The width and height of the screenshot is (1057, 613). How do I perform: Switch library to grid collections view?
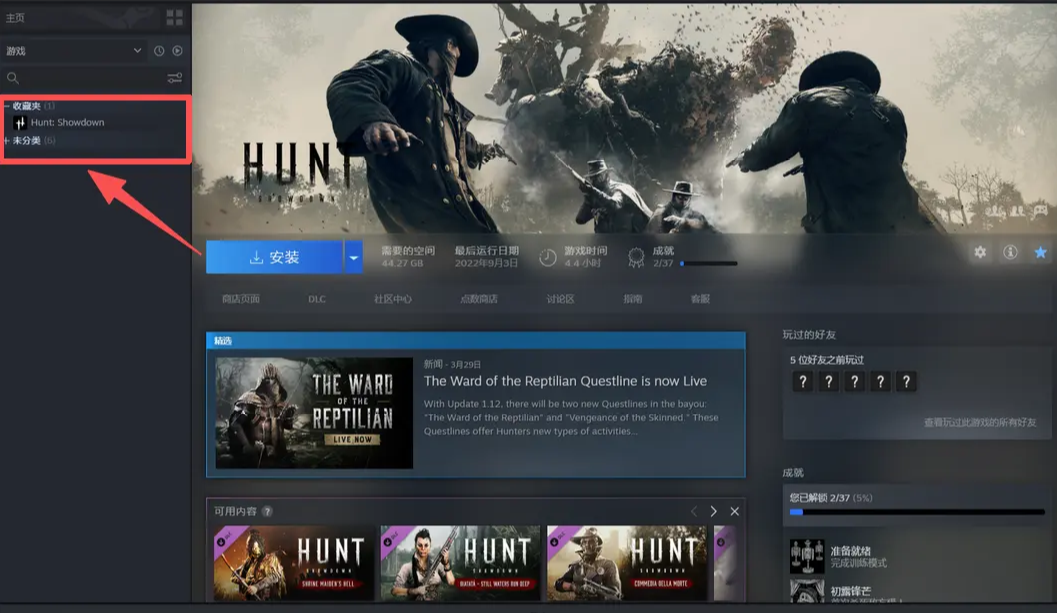pyautogui.click(x=174, y=18)
